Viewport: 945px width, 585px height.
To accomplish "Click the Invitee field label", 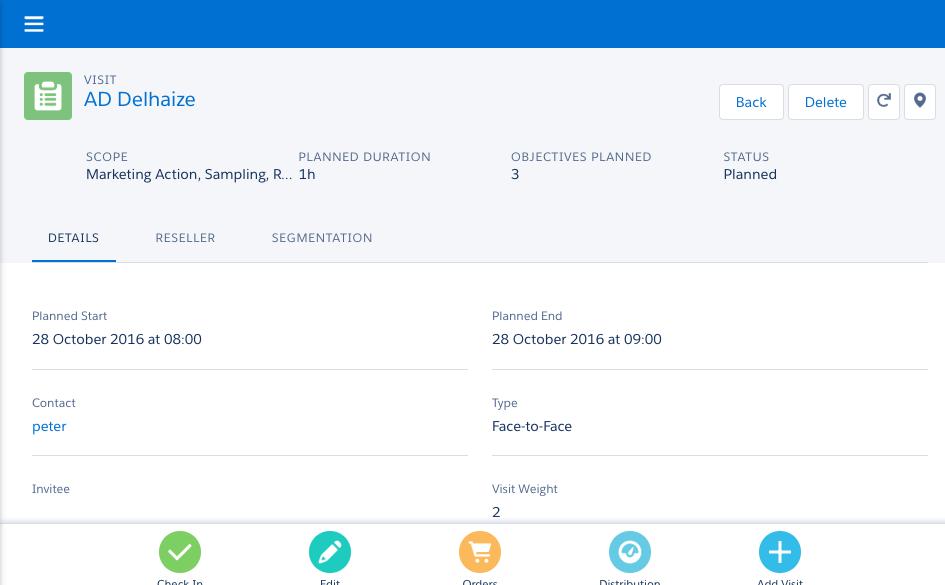I will 51,489.
